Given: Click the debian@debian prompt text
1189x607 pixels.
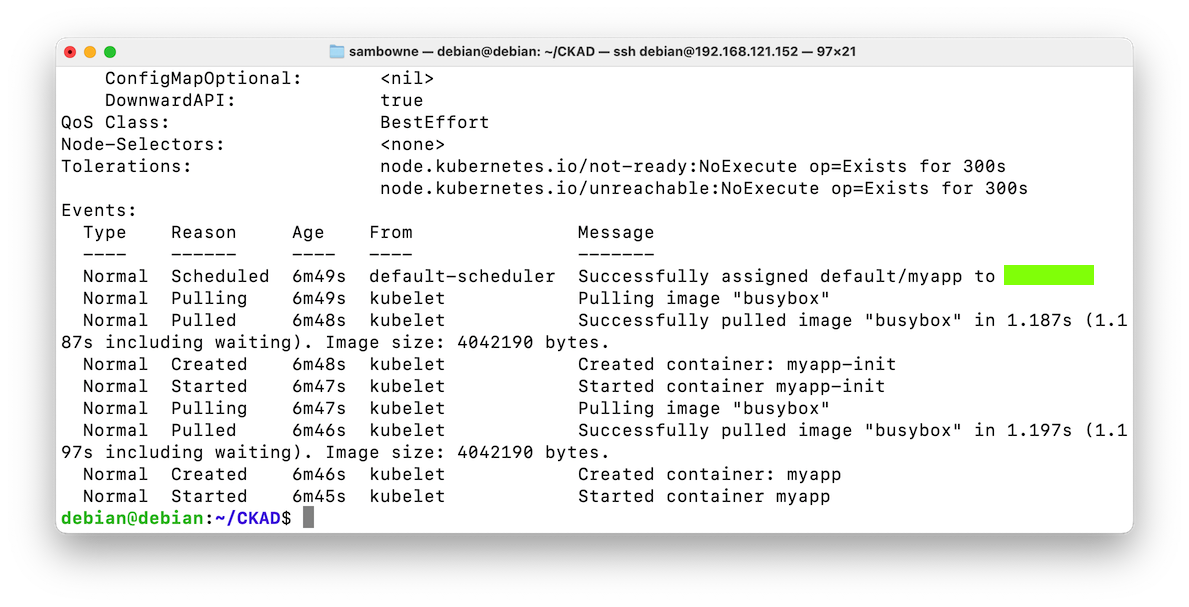Looking at the screenshot, I should point(132,518).
